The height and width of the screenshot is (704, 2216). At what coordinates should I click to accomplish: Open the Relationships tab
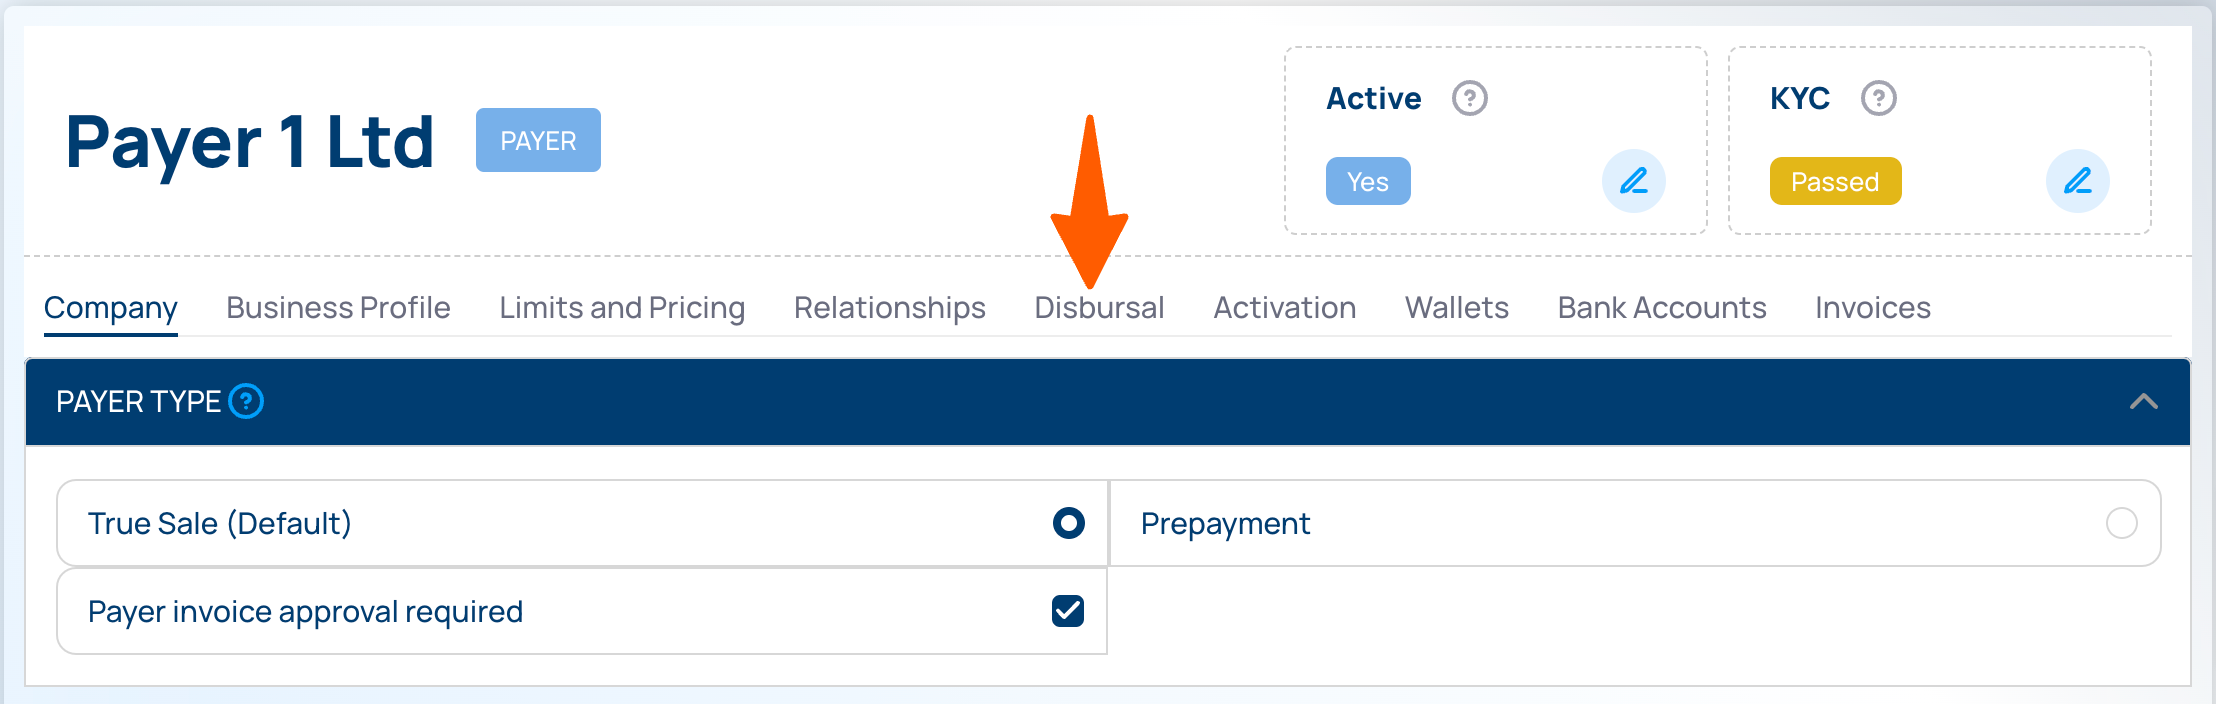click(889, 308)
